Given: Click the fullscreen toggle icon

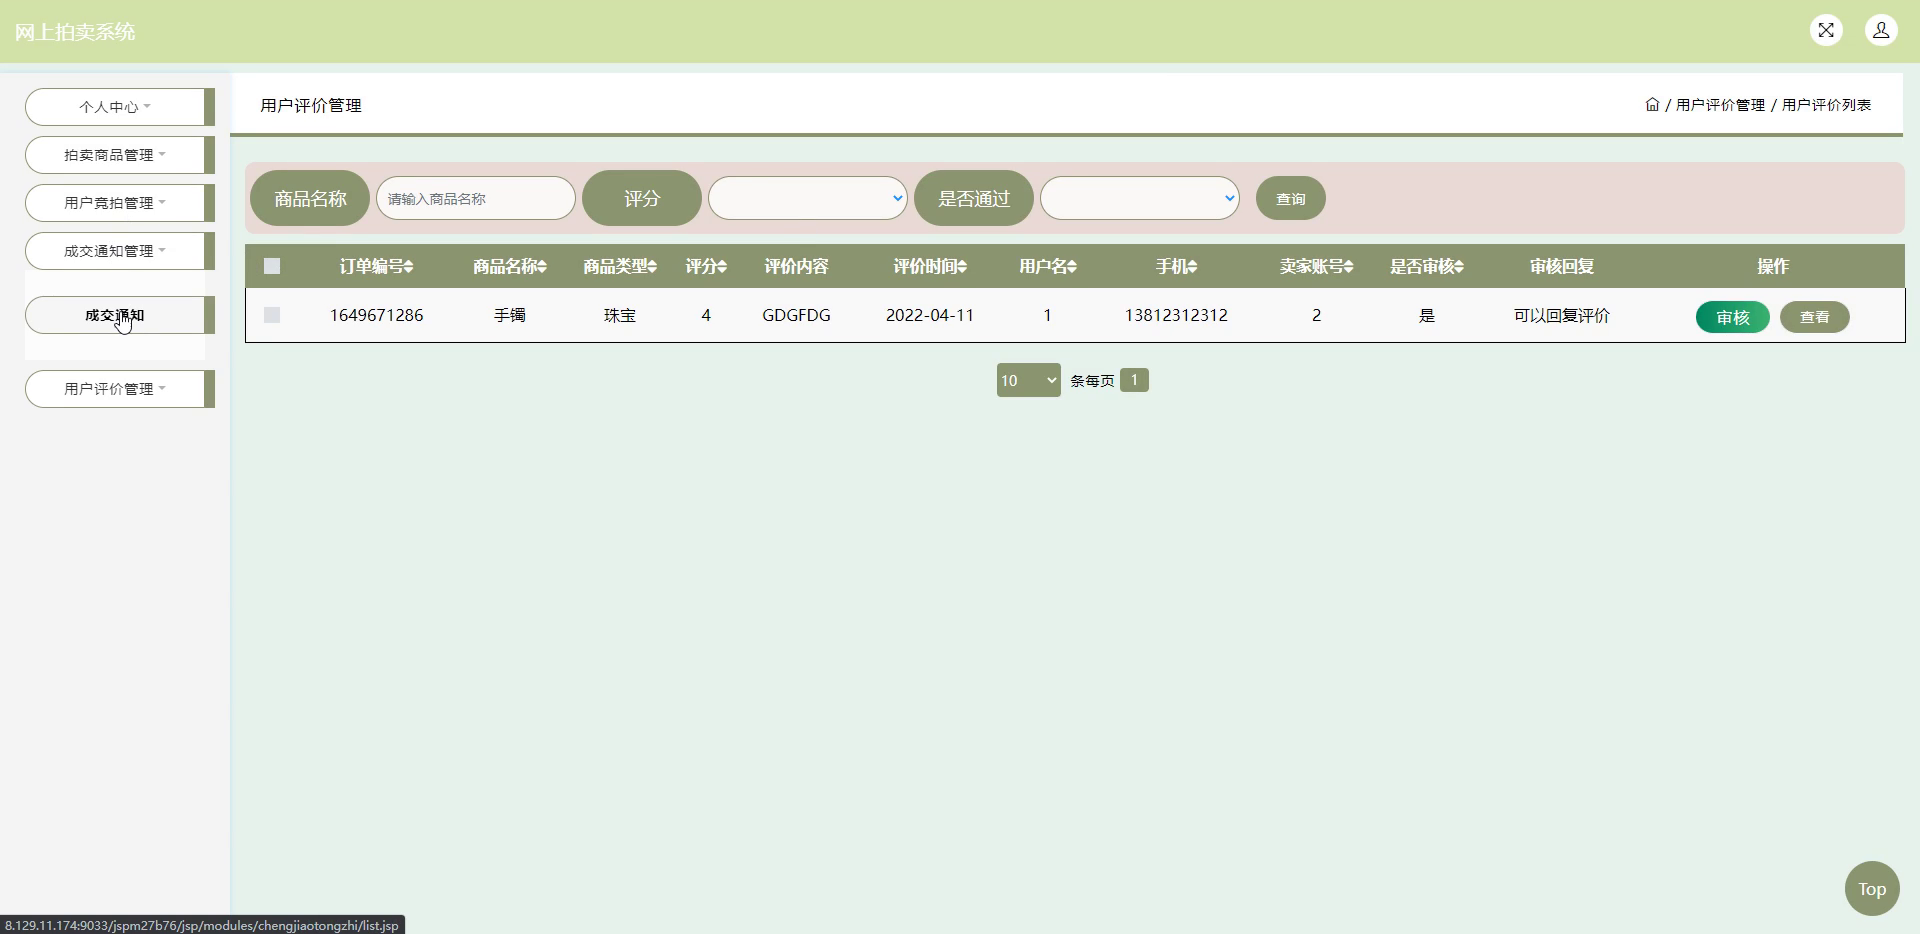Looking at the screenshot, I should (x=1826, y=30).
